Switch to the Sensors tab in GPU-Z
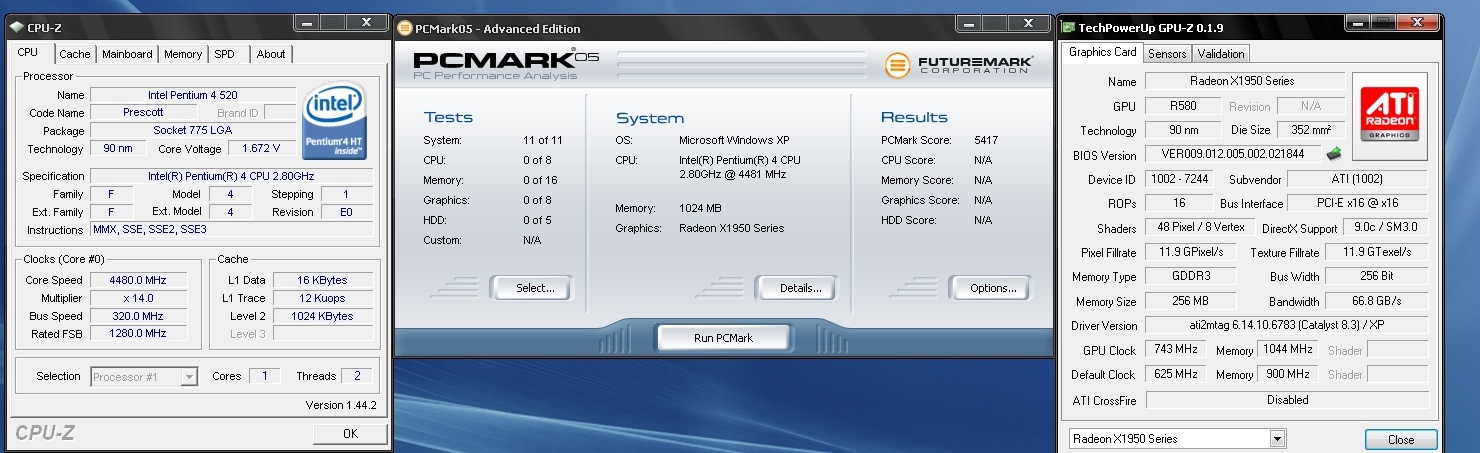Screen dimensions: 1480x453 coord(1167,54)
